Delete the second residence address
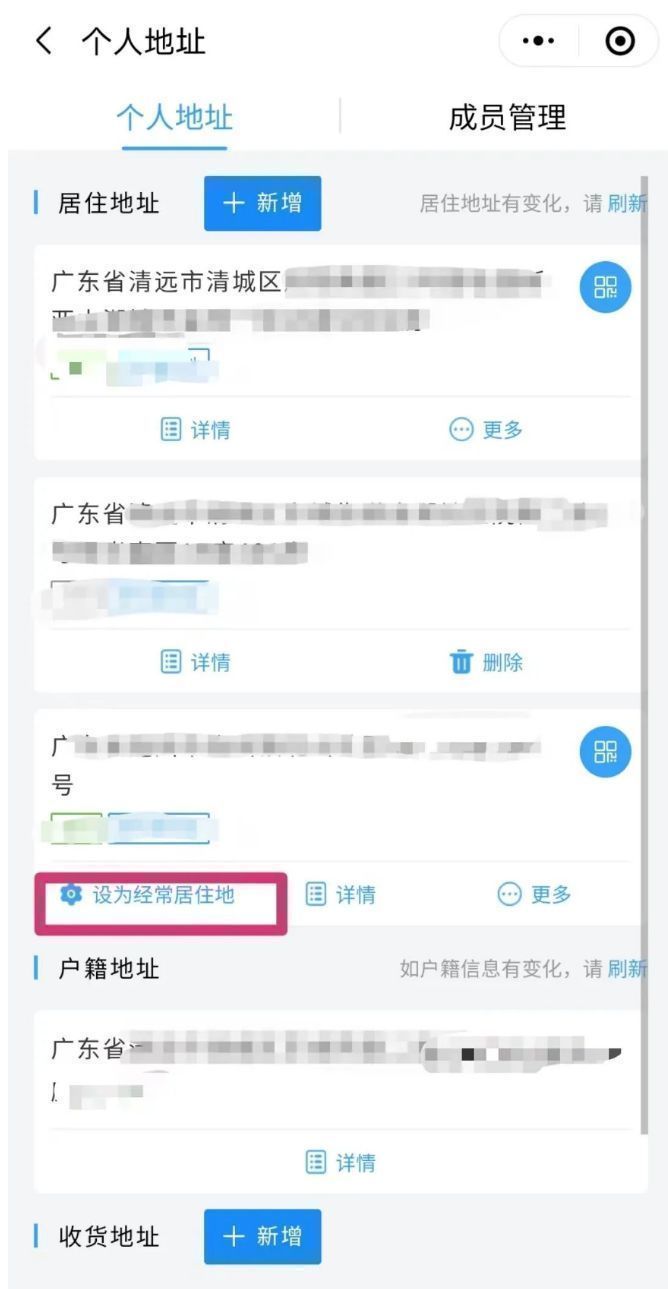 [487, 662]
